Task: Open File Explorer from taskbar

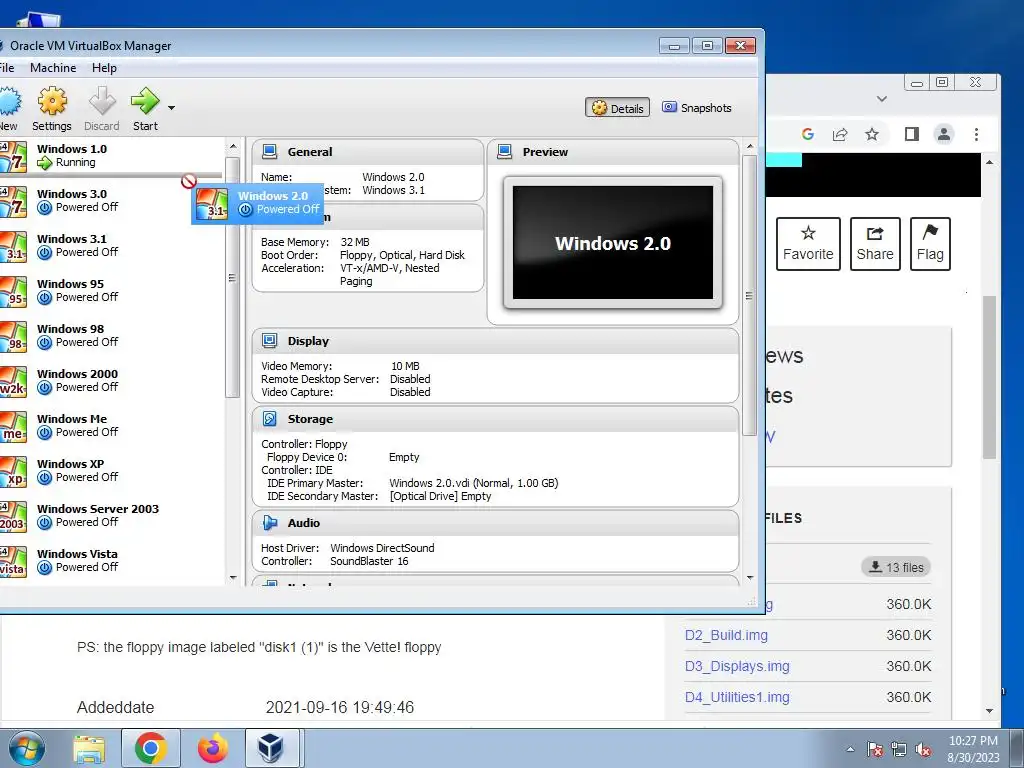Action: click(x=89, y=748)
